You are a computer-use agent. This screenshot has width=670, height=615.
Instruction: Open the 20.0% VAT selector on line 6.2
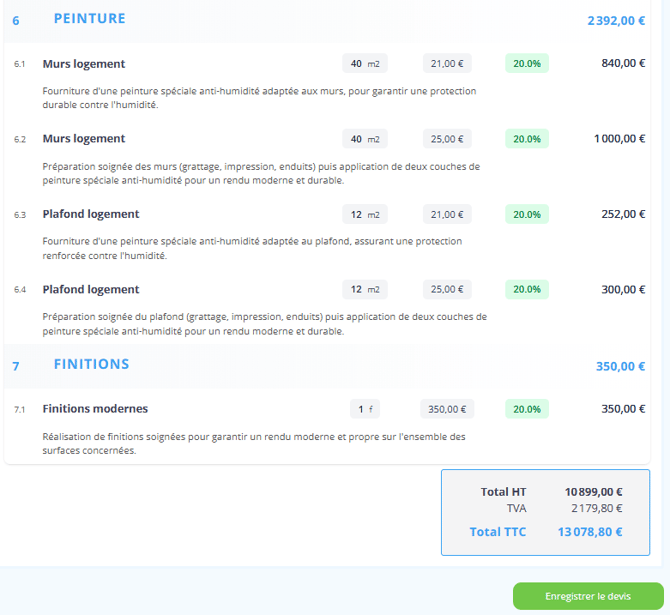click(x=526, y=139)
